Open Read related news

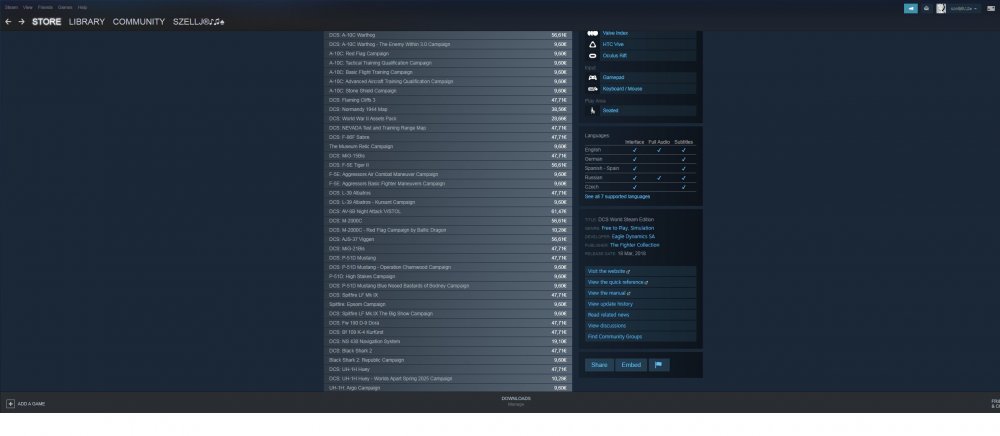[x=640, y=315]
